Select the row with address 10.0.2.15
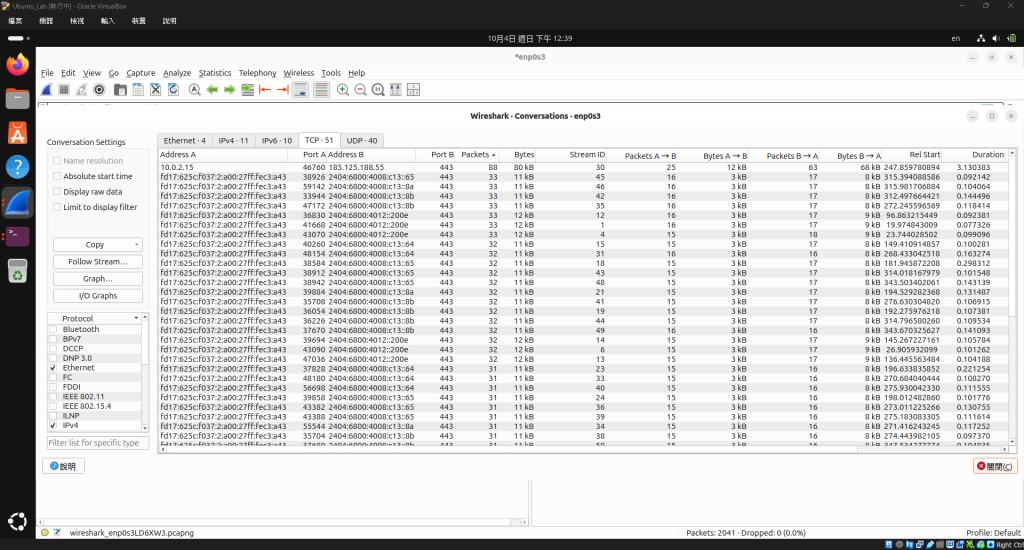The height and width of the screenshot is (550, 1024). tap(583, 167)
